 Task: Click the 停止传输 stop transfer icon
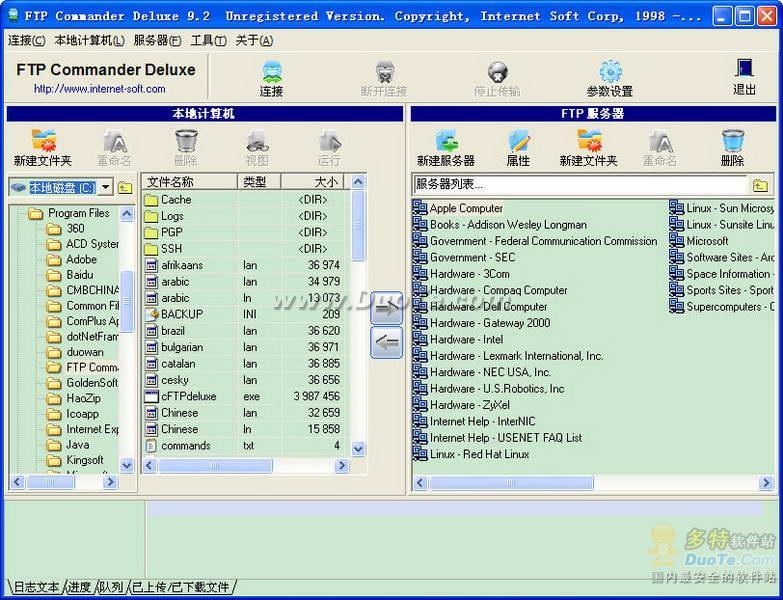pyautogui.click(x=497, y=78)
